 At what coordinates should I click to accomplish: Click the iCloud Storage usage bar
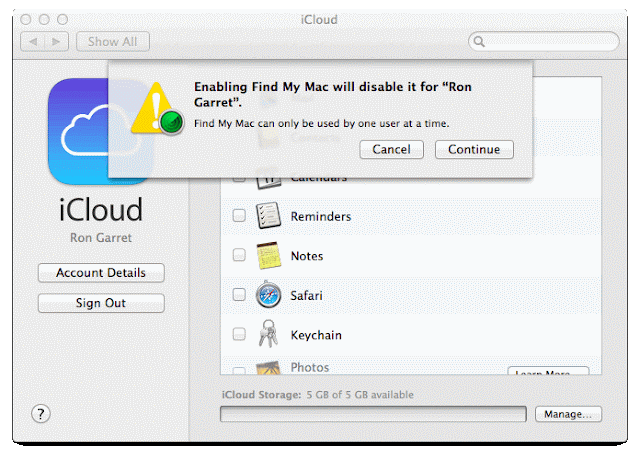[x=373, y=414]
